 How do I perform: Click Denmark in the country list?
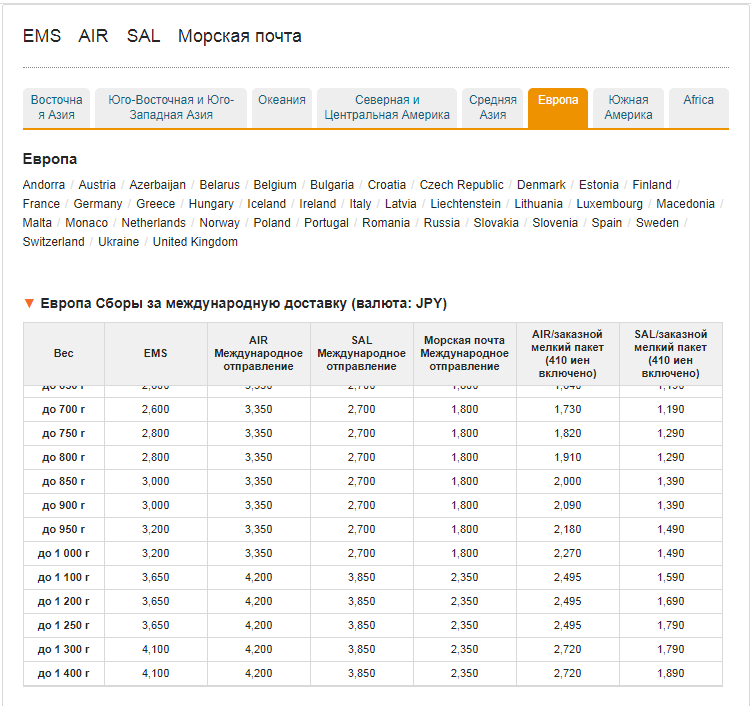click(x=541, y=185)
